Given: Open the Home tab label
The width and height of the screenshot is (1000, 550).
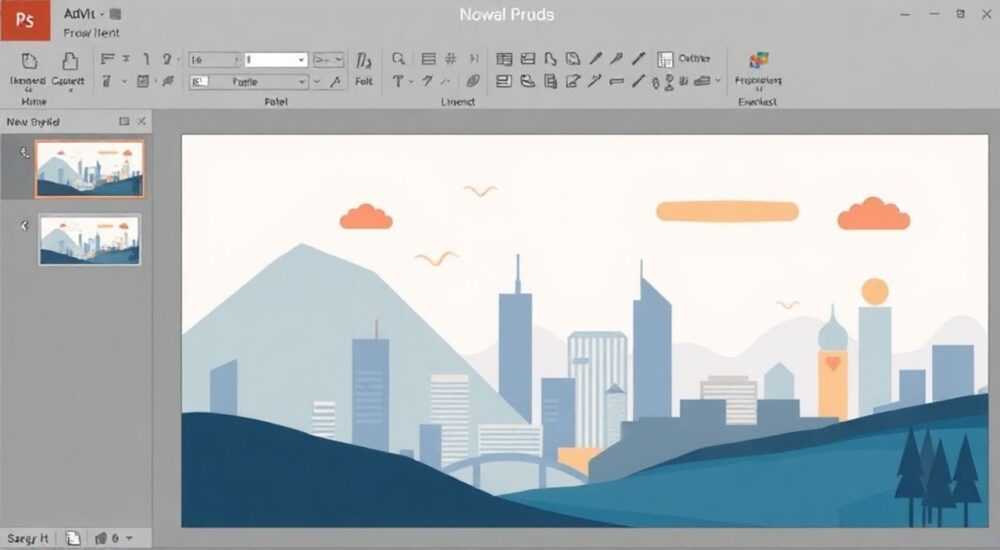Looking at the screenshot, I should point(34,101).
